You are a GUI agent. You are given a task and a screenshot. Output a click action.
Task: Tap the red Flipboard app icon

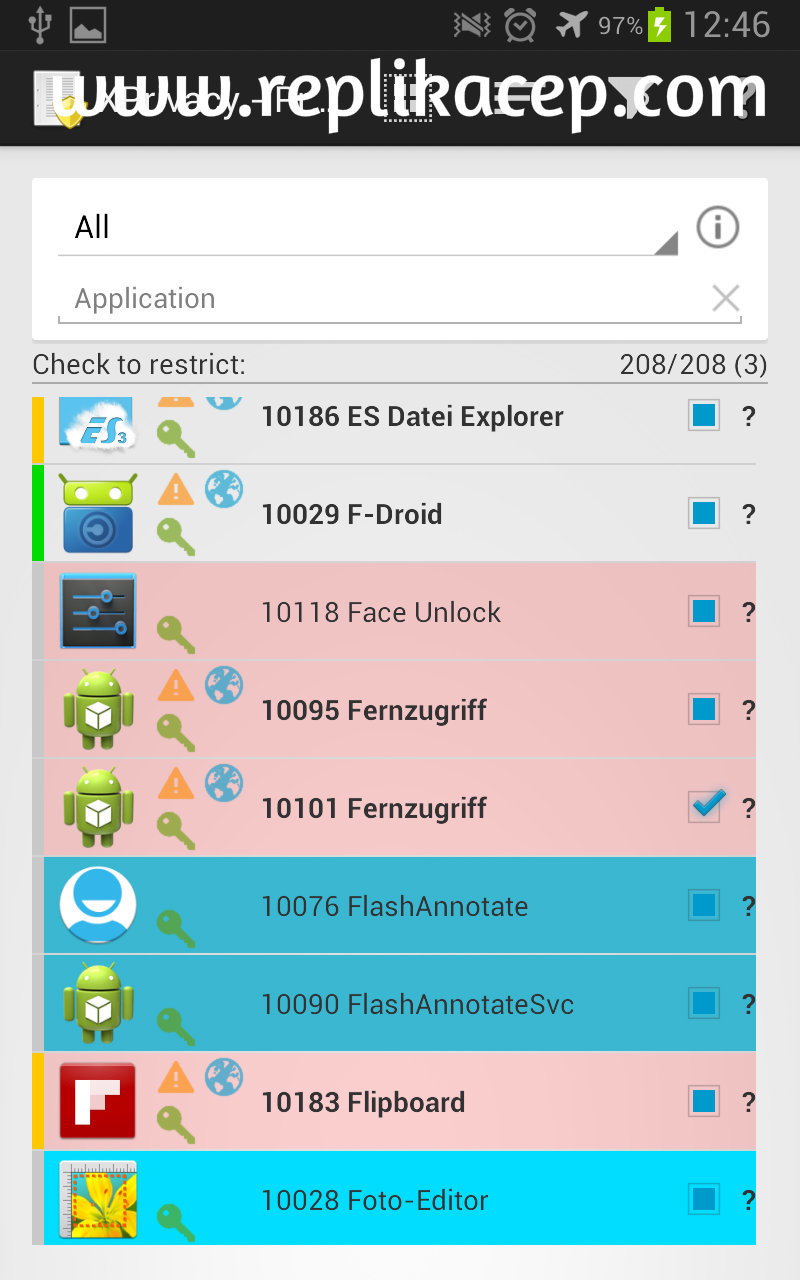(x=97, y=1101)
